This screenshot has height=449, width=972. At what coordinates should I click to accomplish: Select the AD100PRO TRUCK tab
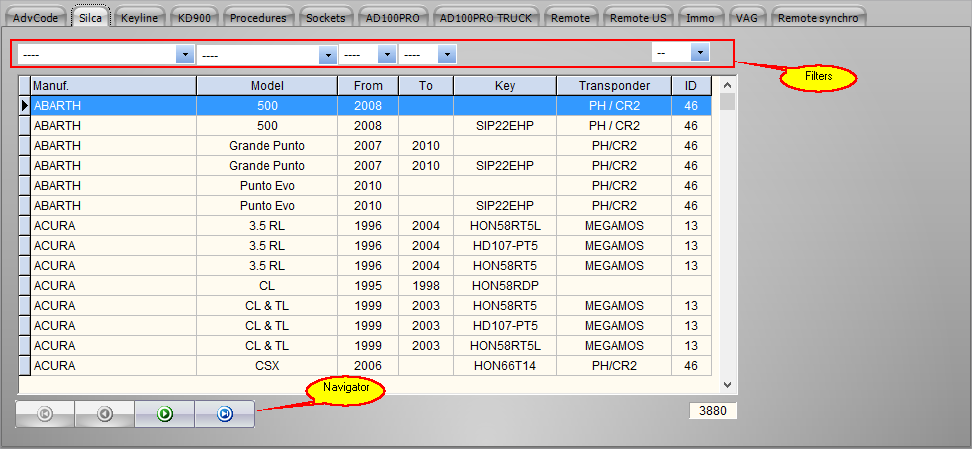coord(488,17)
